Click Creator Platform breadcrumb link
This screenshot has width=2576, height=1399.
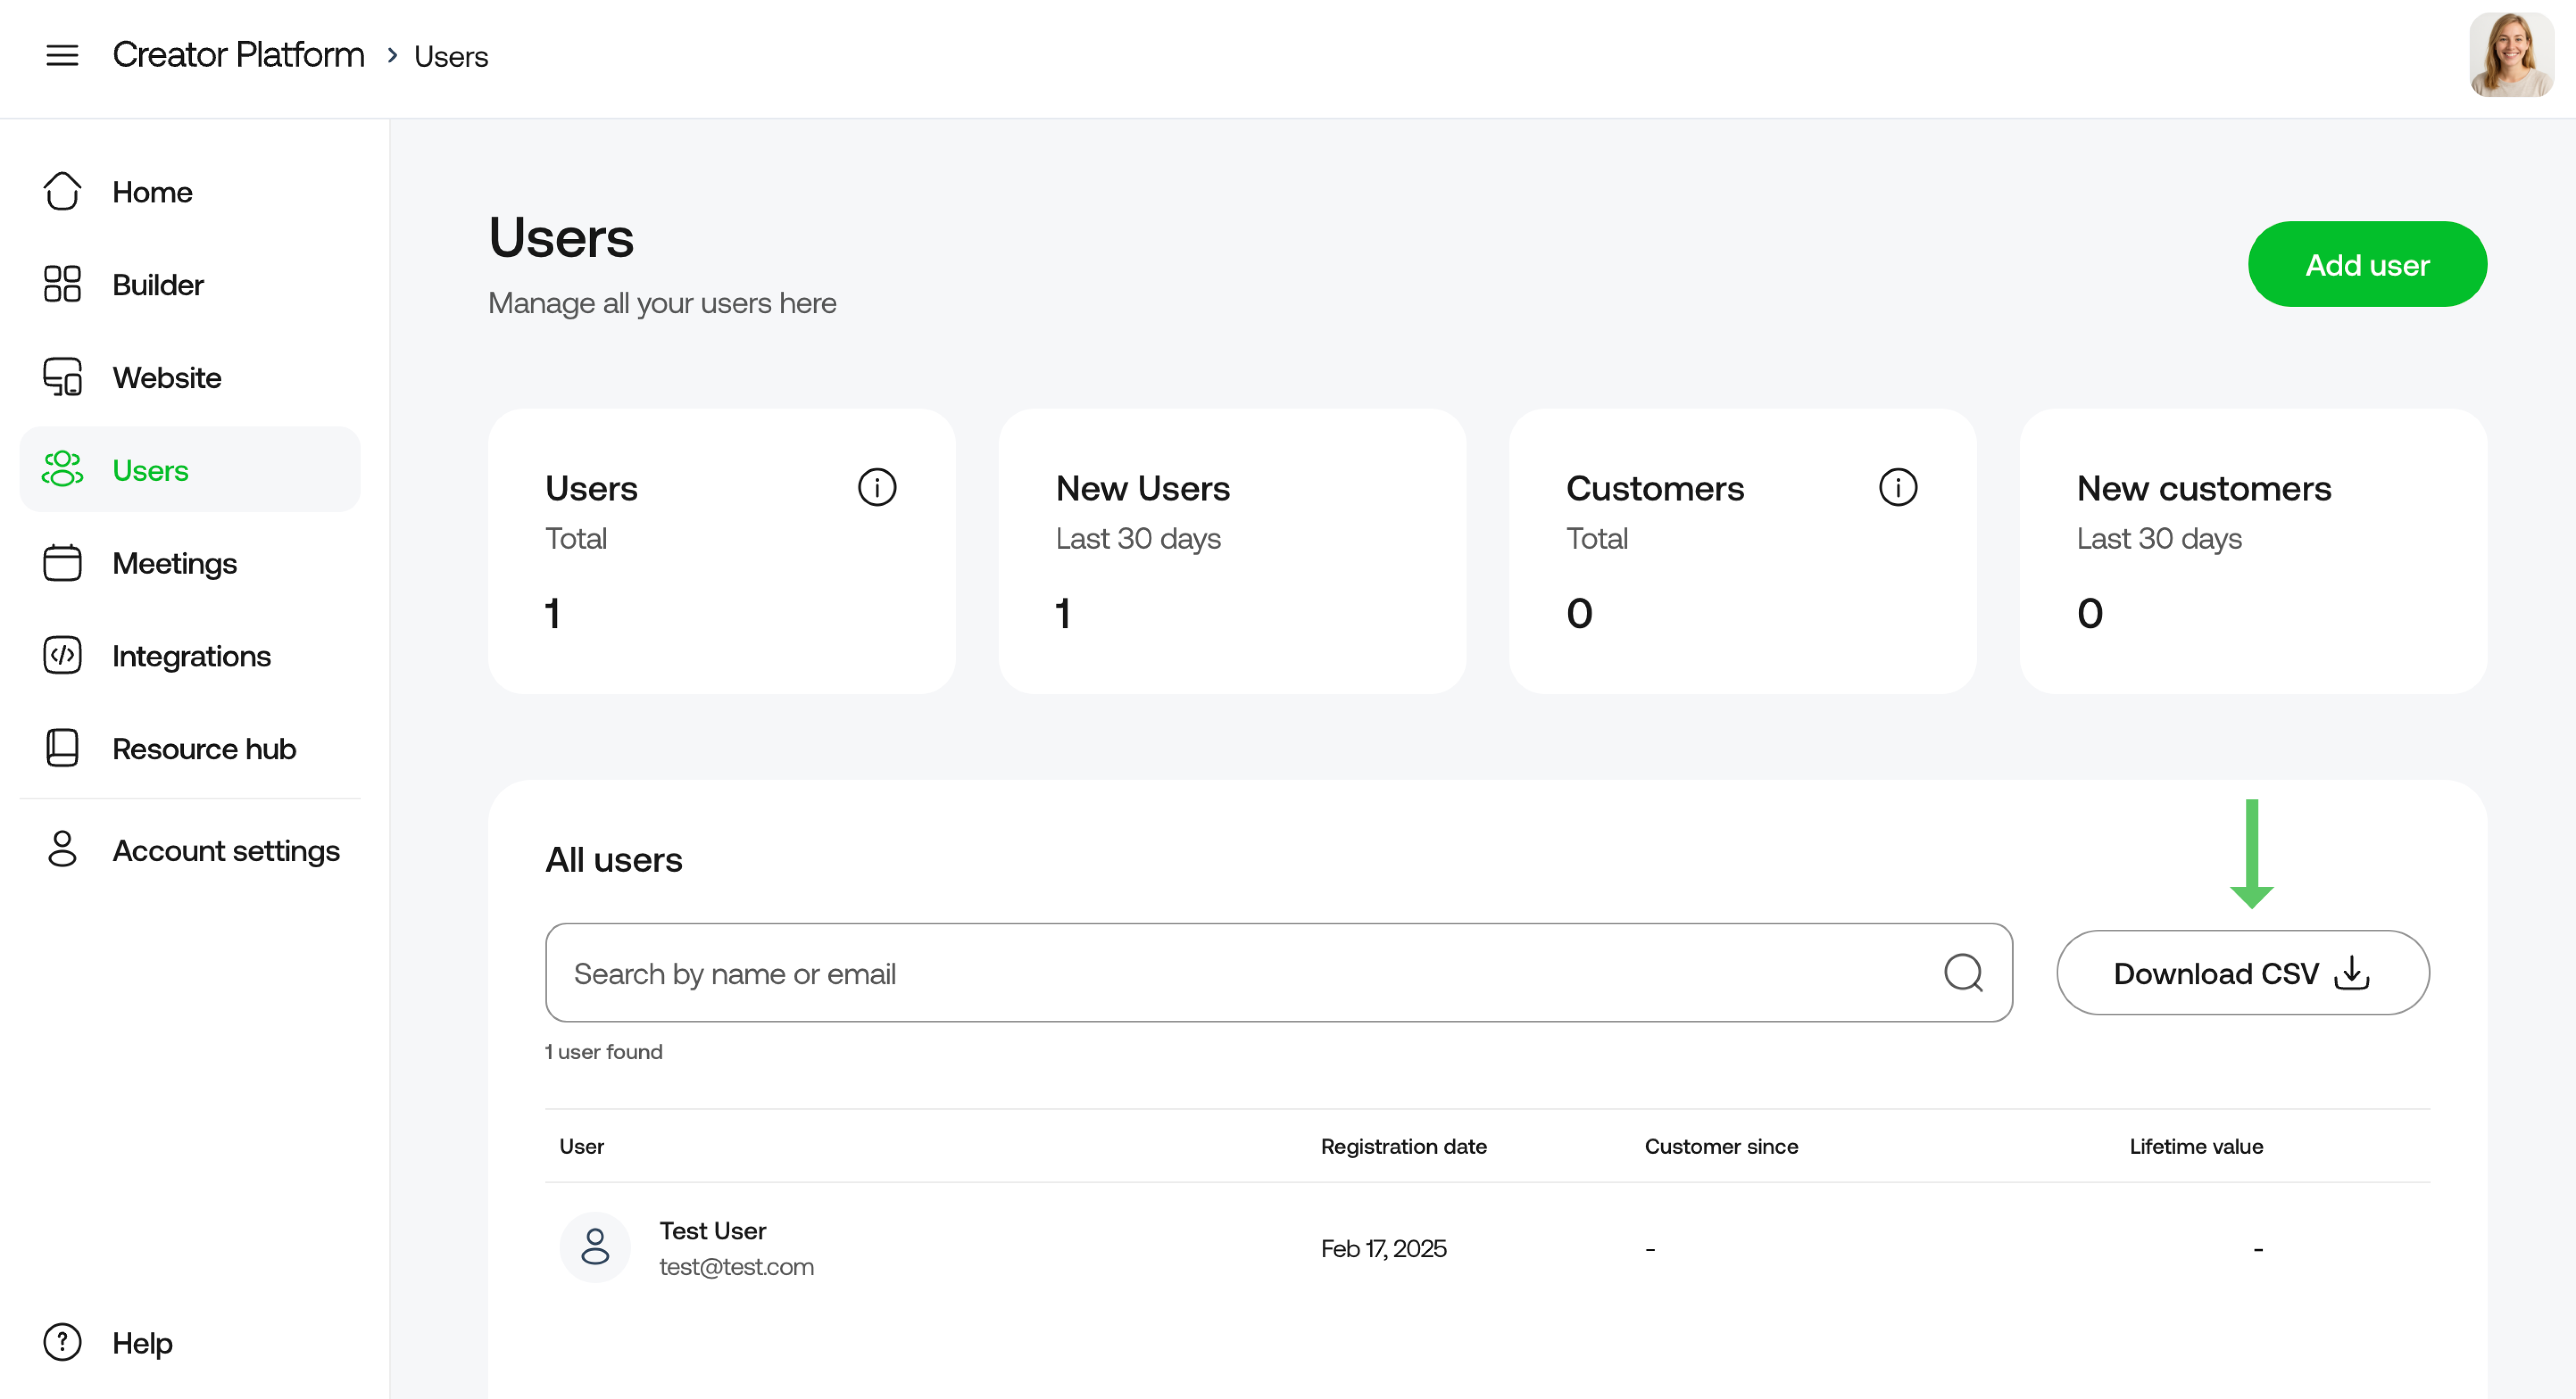[238, 55]
